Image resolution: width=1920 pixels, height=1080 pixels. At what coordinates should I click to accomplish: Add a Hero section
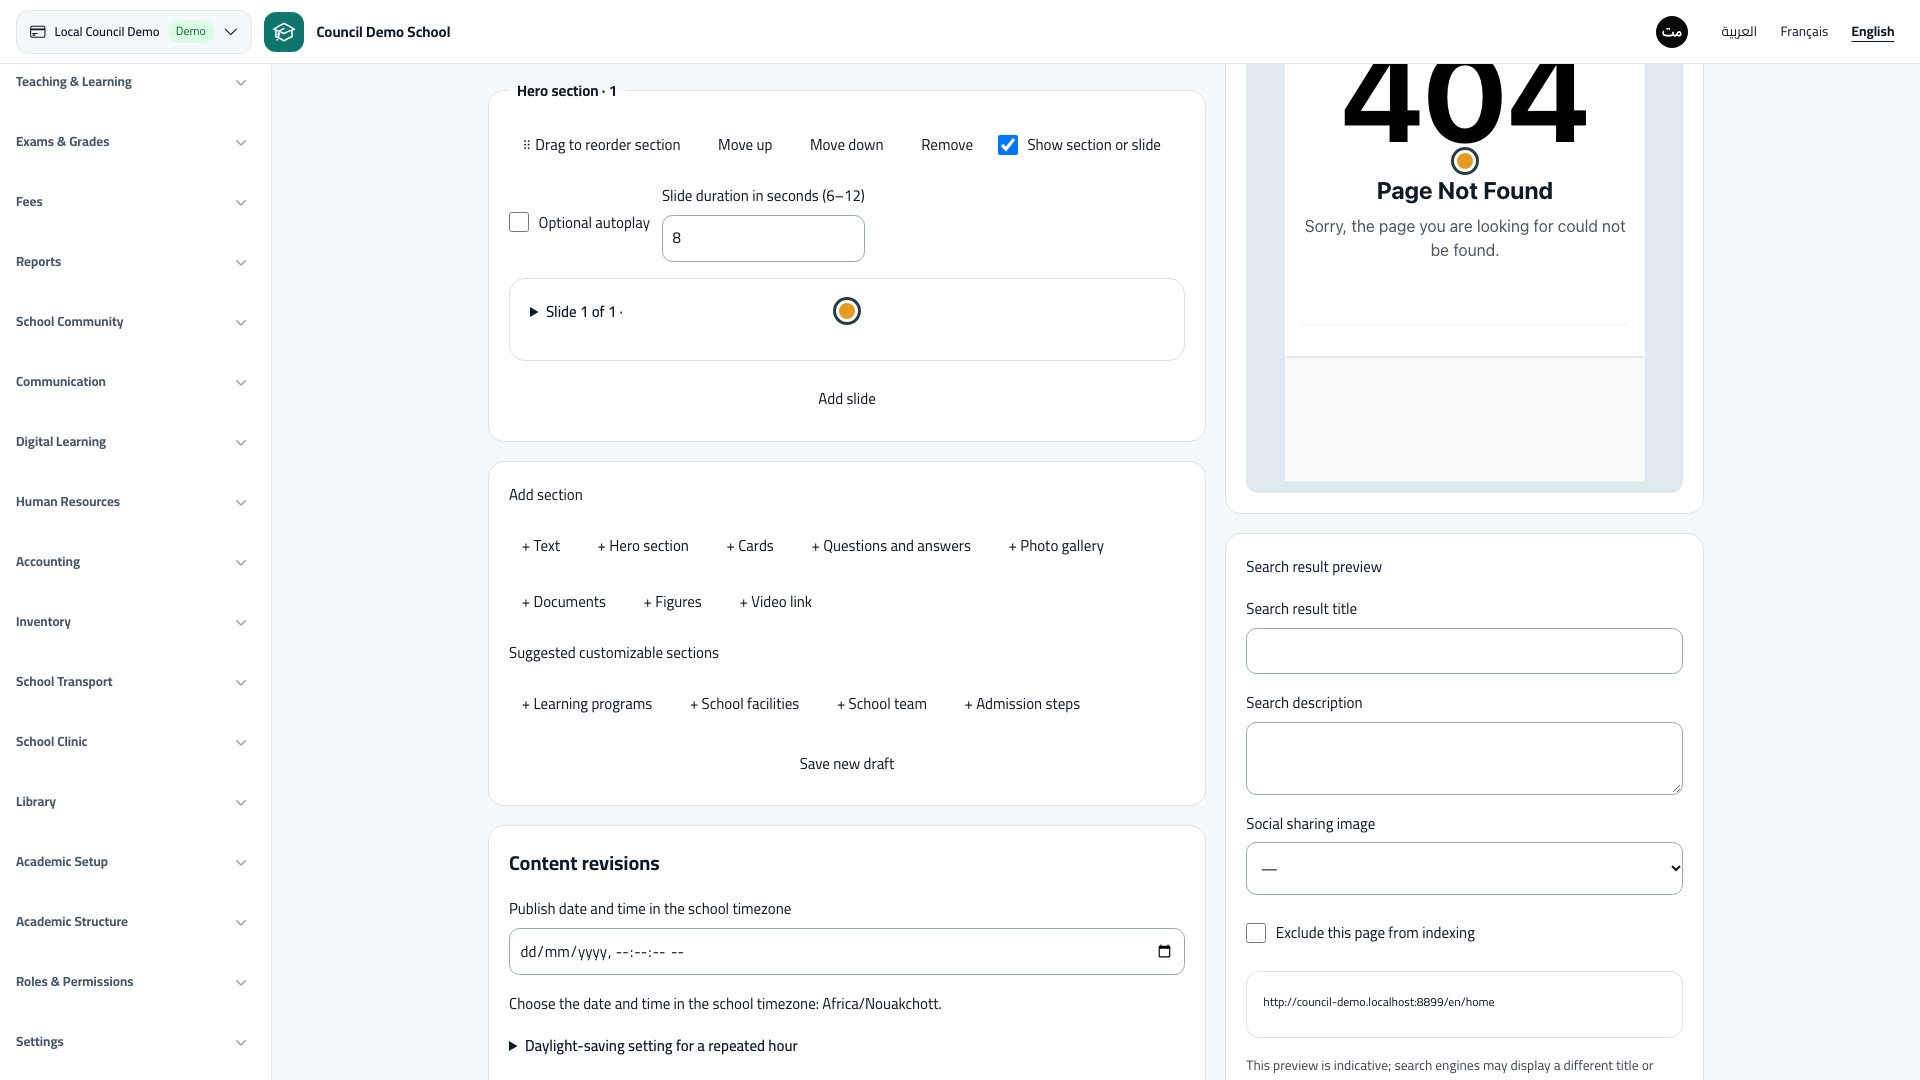coord(642,546)
